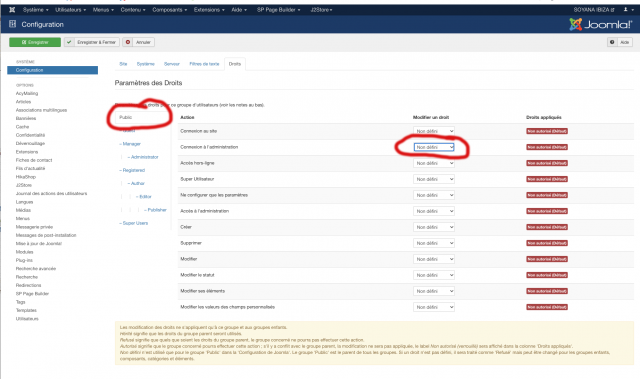Open the Contenu menu

133,9
